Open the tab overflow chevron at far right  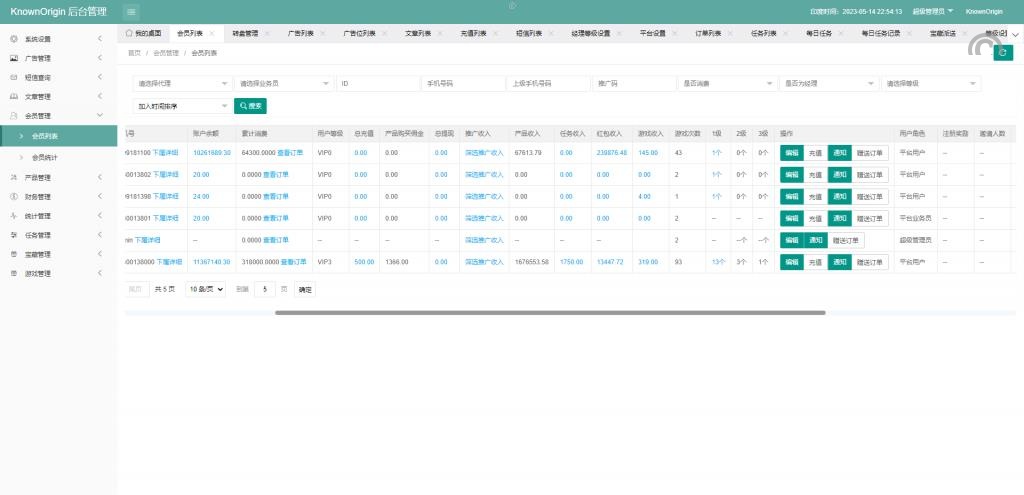(1015, 33)
